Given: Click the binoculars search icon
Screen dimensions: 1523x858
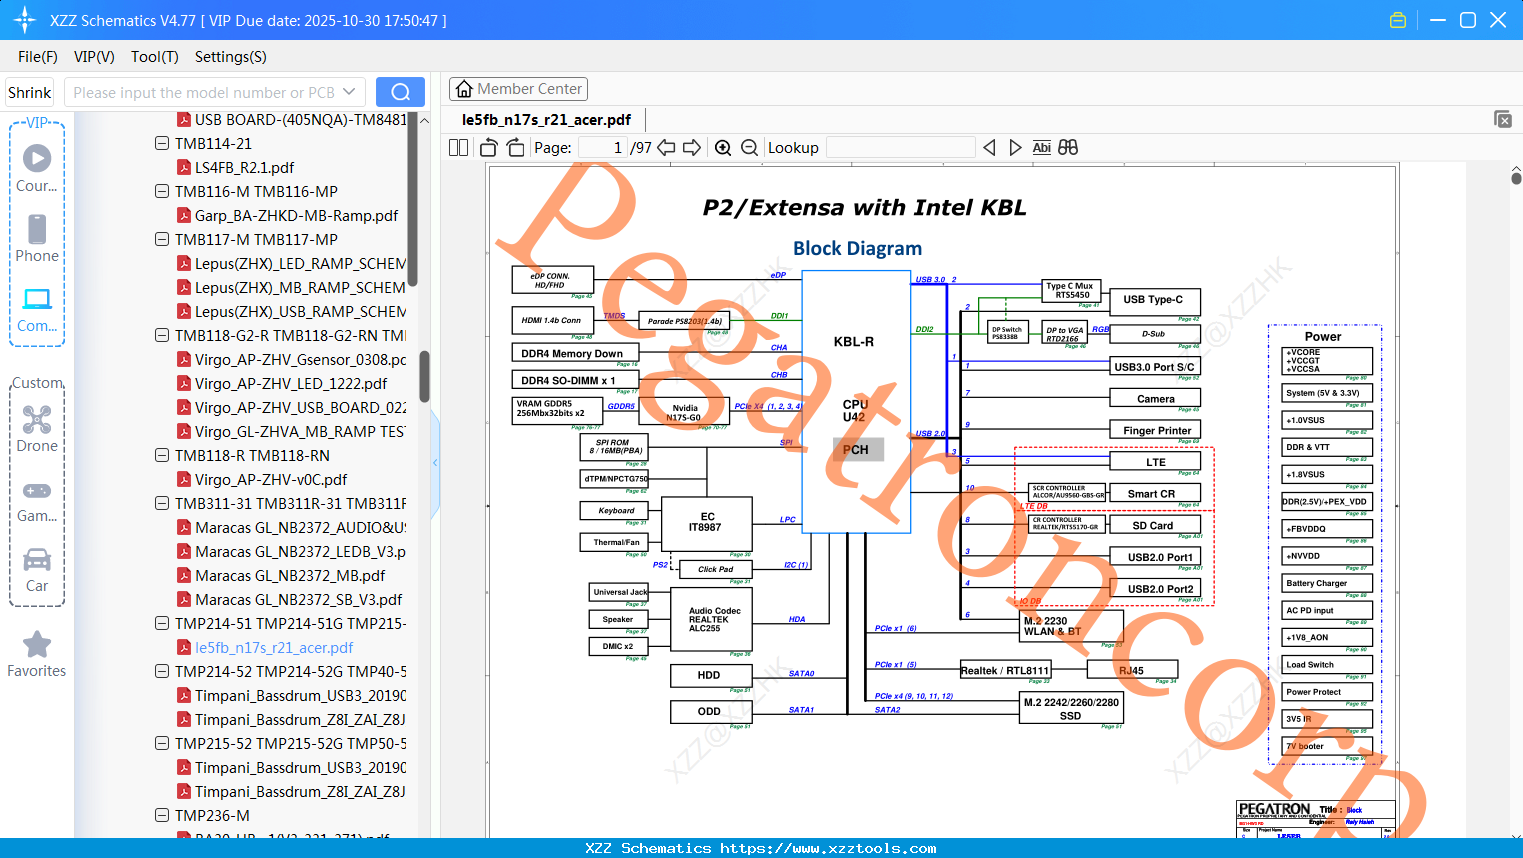Looking at the screenshot, I should coord(1068,148).
